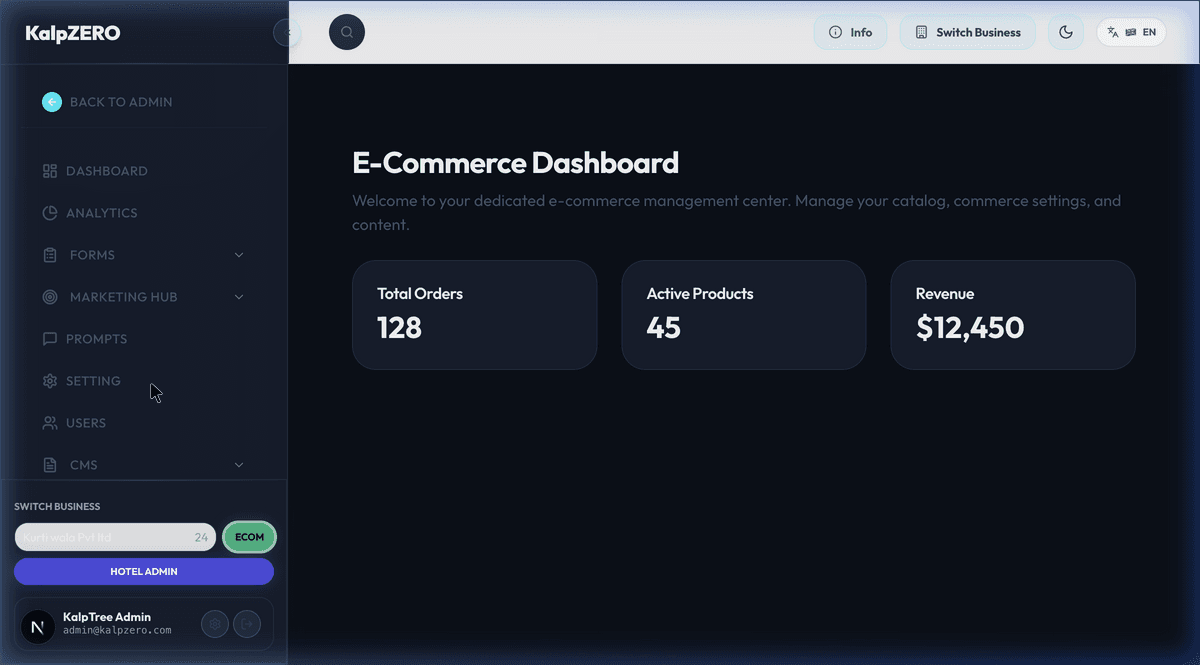
Task: Open account settings gear beside KalpTree Admin
Action: tap(214, 624)
